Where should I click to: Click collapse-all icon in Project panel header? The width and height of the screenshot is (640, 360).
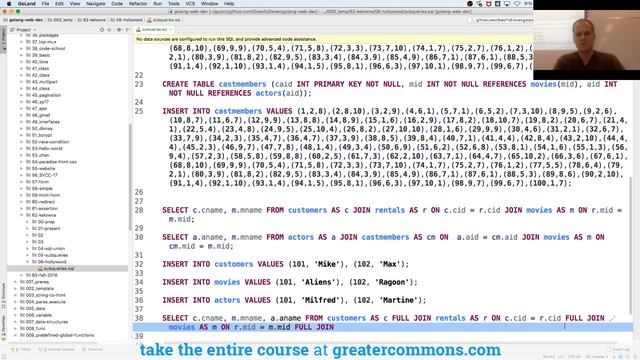click(x=109, y=29)
